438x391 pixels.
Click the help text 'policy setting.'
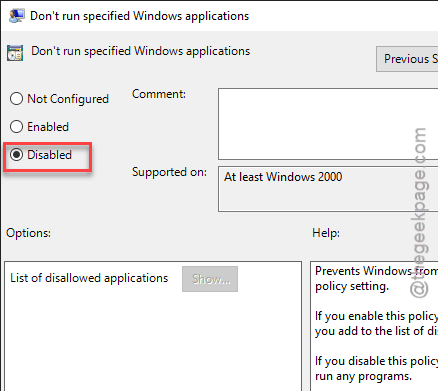click(352, 286)
